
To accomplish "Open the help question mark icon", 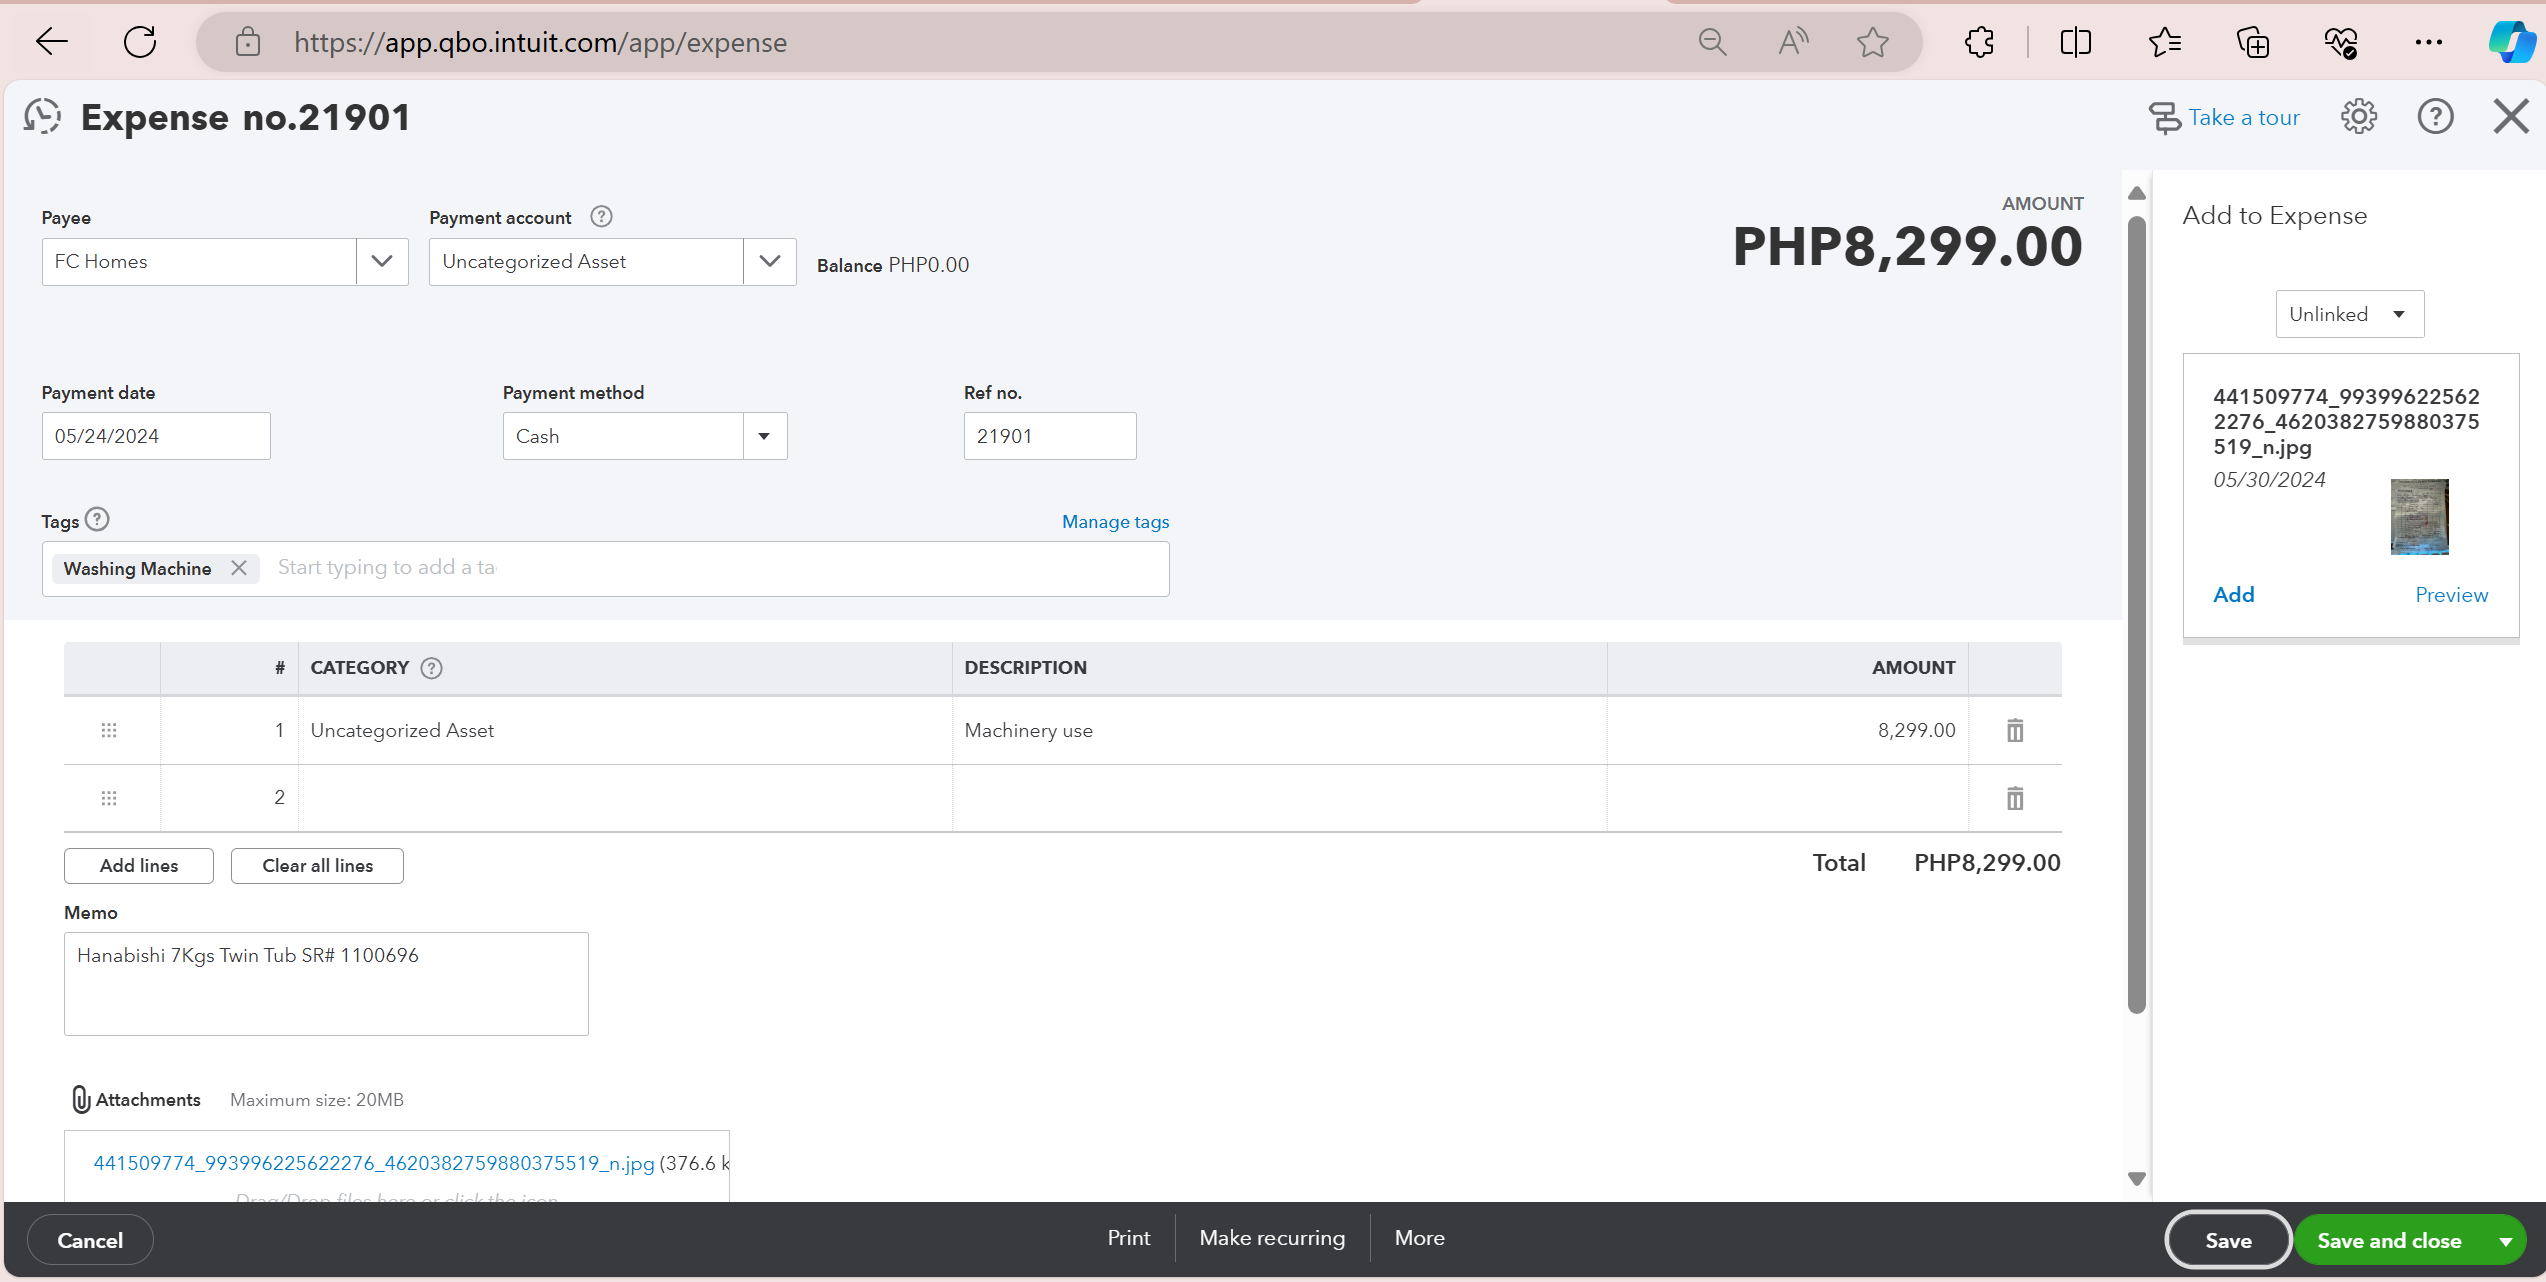I will coord(2435,117).
